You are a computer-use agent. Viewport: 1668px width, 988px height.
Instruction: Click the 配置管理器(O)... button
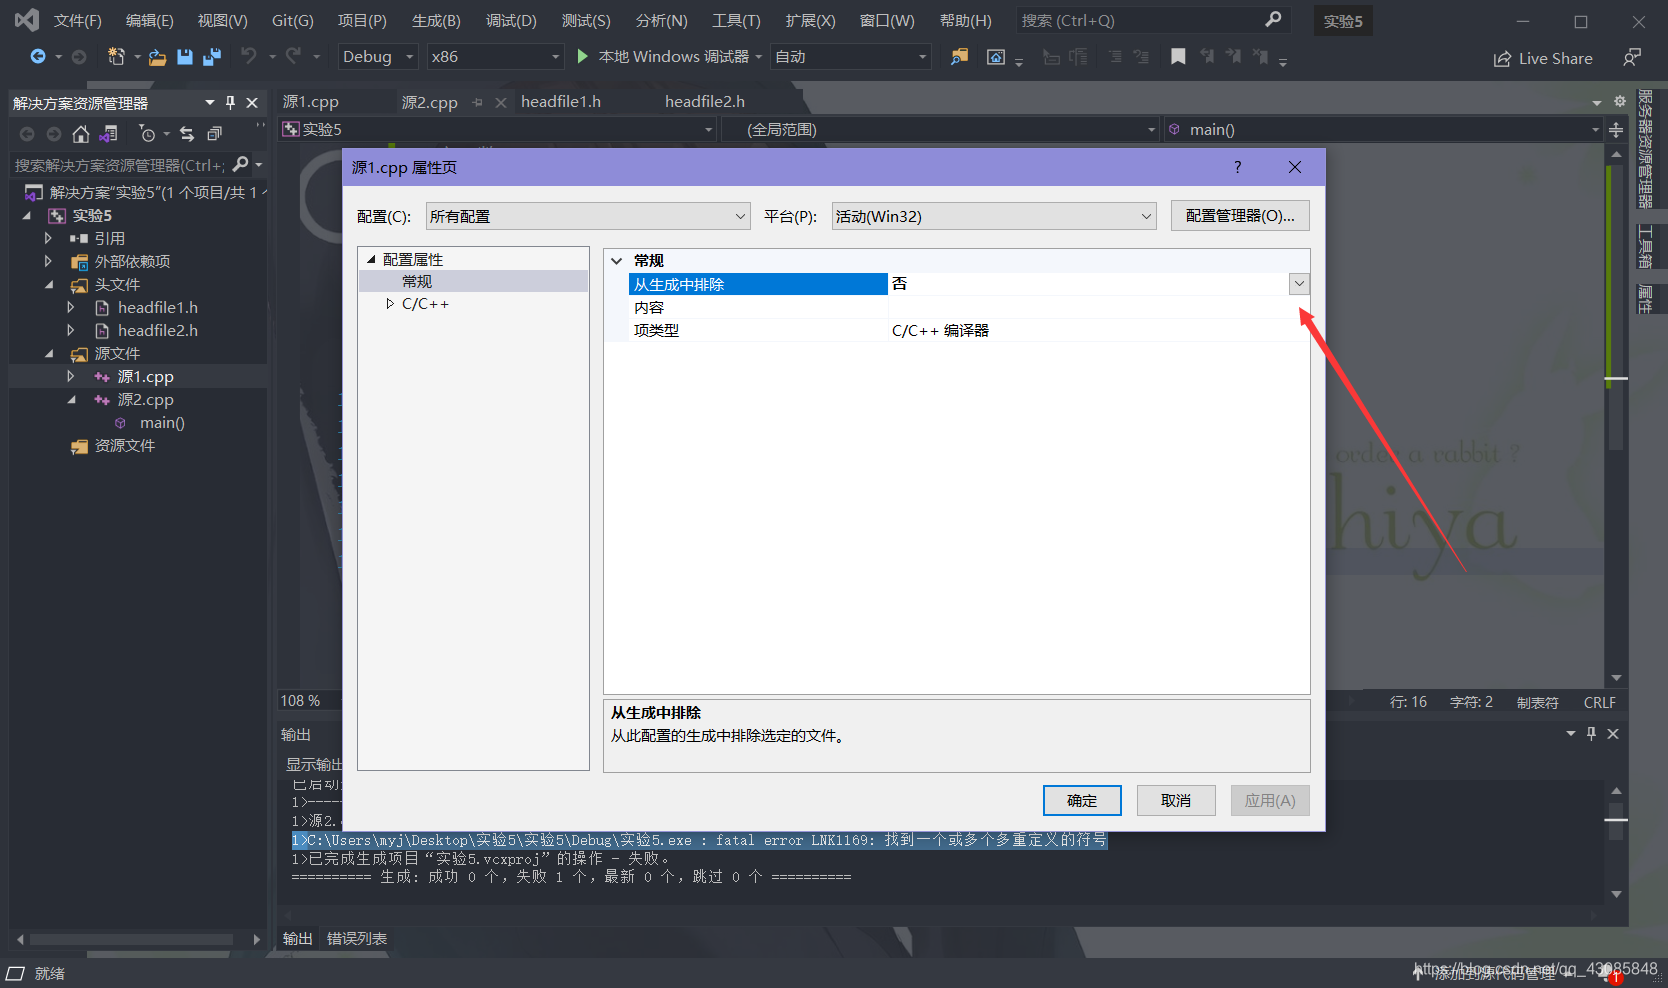coord(1240,216)
